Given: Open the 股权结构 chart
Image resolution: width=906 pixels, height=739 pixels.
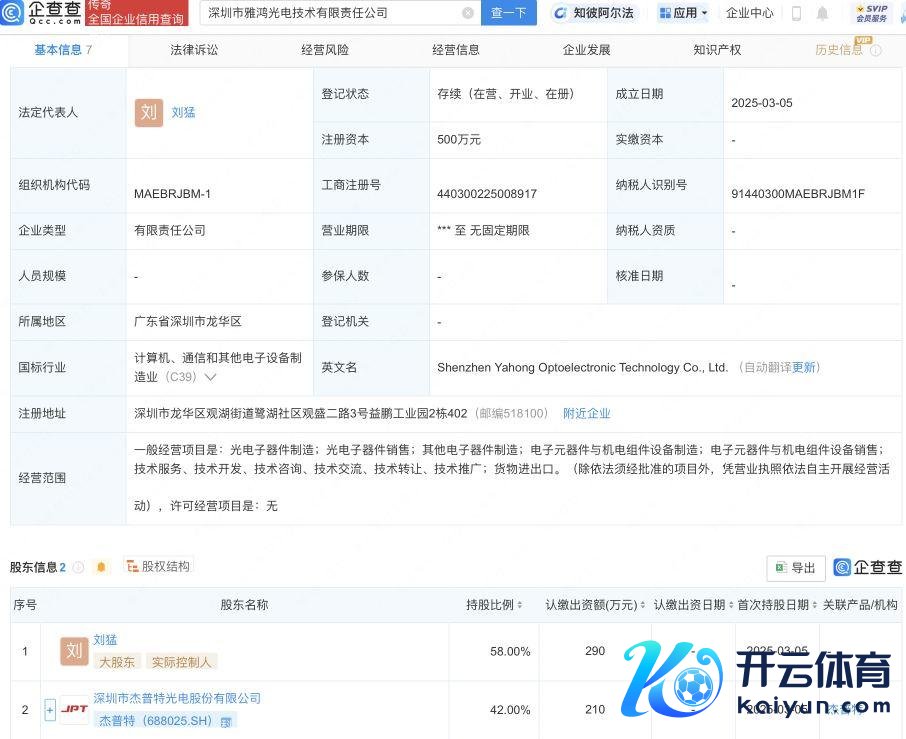Looking at the screenshot, I should pos(158,567).
